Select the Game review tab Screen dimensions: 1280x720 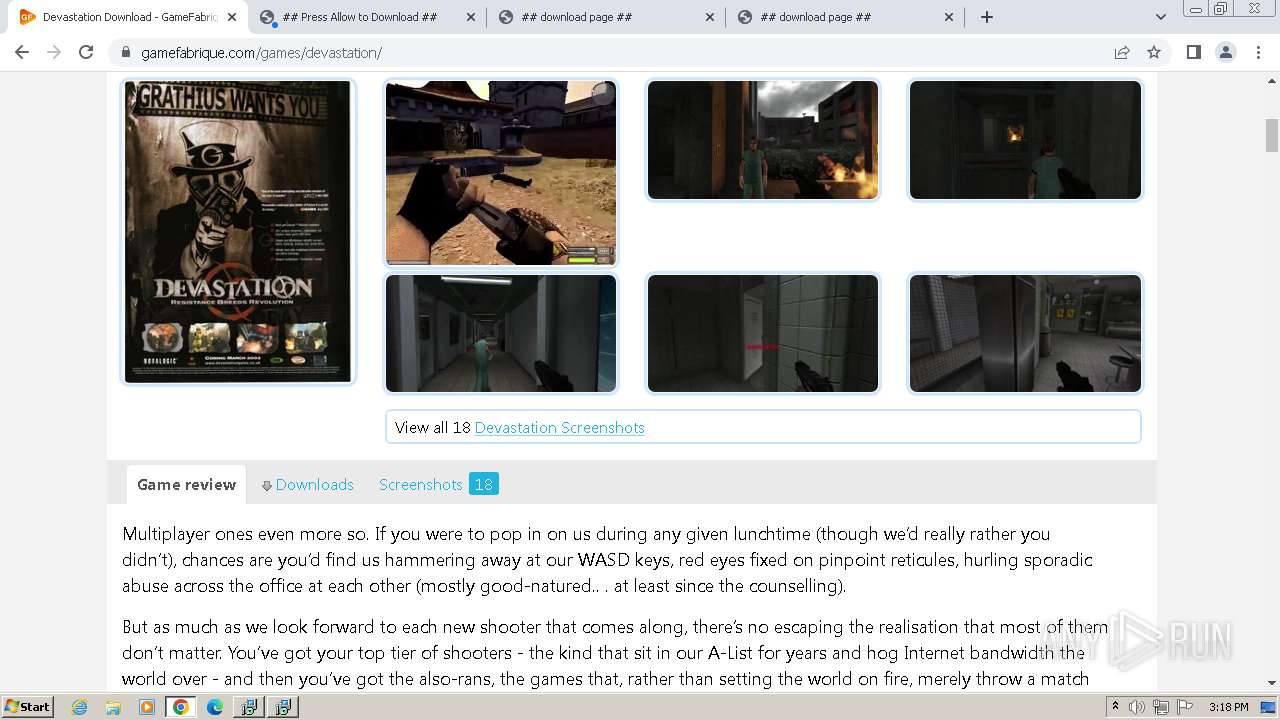(x=186, y=484)
